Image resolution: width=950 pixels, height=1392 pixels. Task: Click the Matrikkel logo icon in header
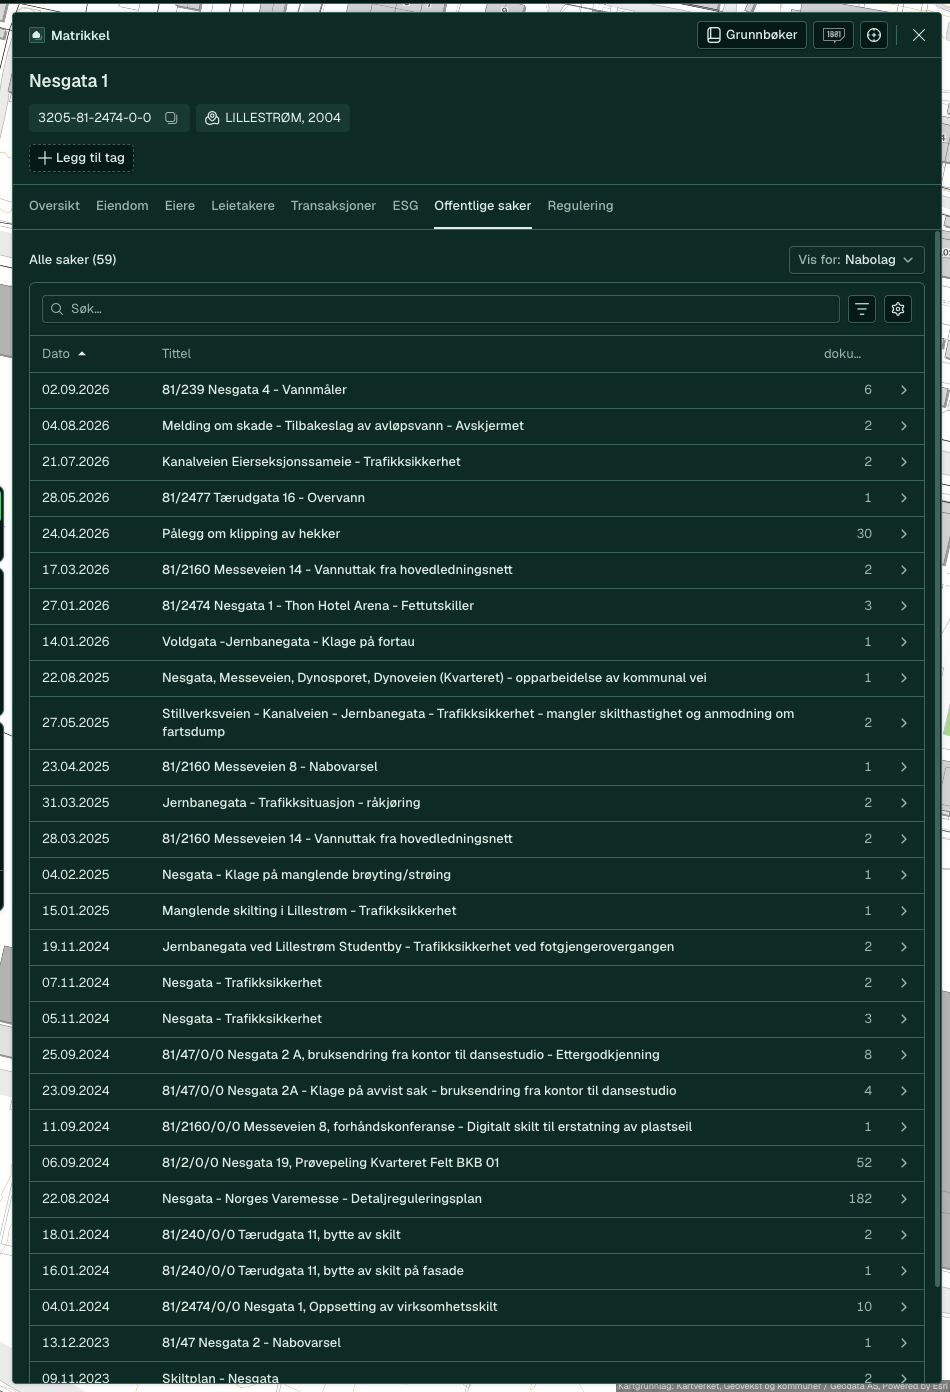(37, 35)
